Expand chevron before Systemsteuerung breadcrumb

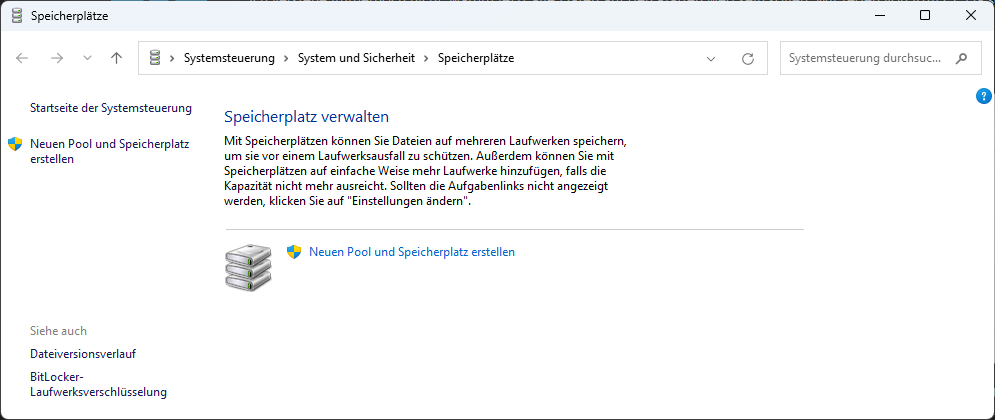pos(172,58)
